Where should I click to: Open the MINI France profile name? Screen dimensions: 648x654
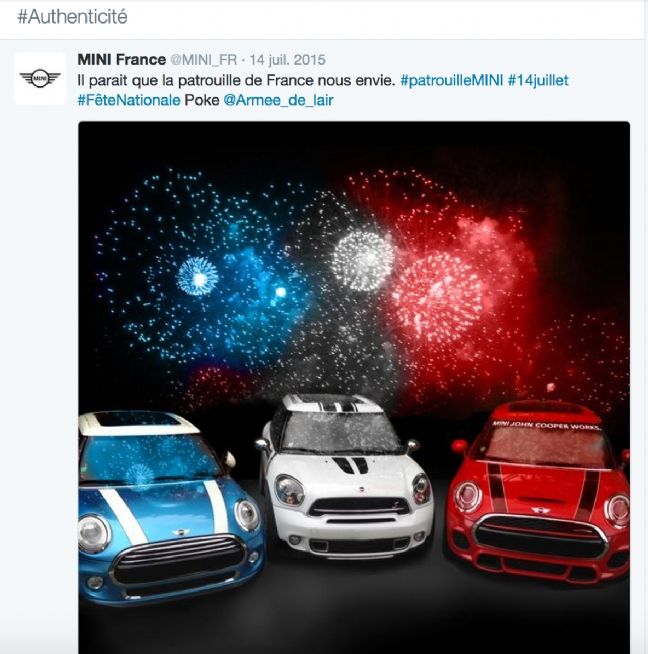pyautogui.click(x=122, y=60)
